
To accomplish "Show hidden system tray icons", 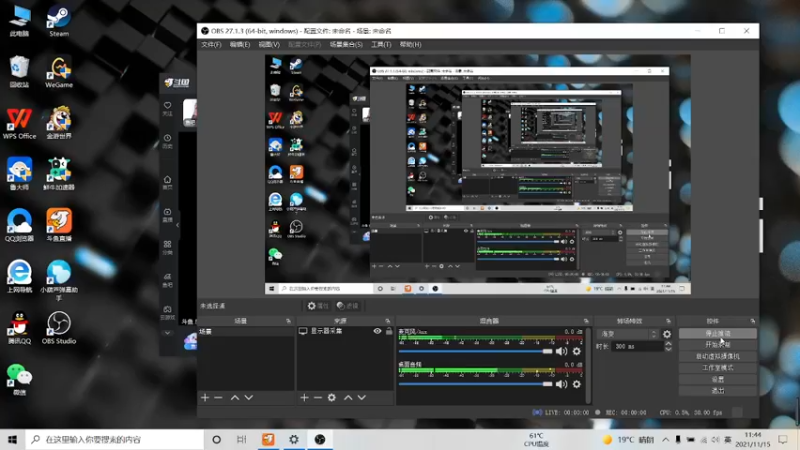I will click(x=666, y=439).
